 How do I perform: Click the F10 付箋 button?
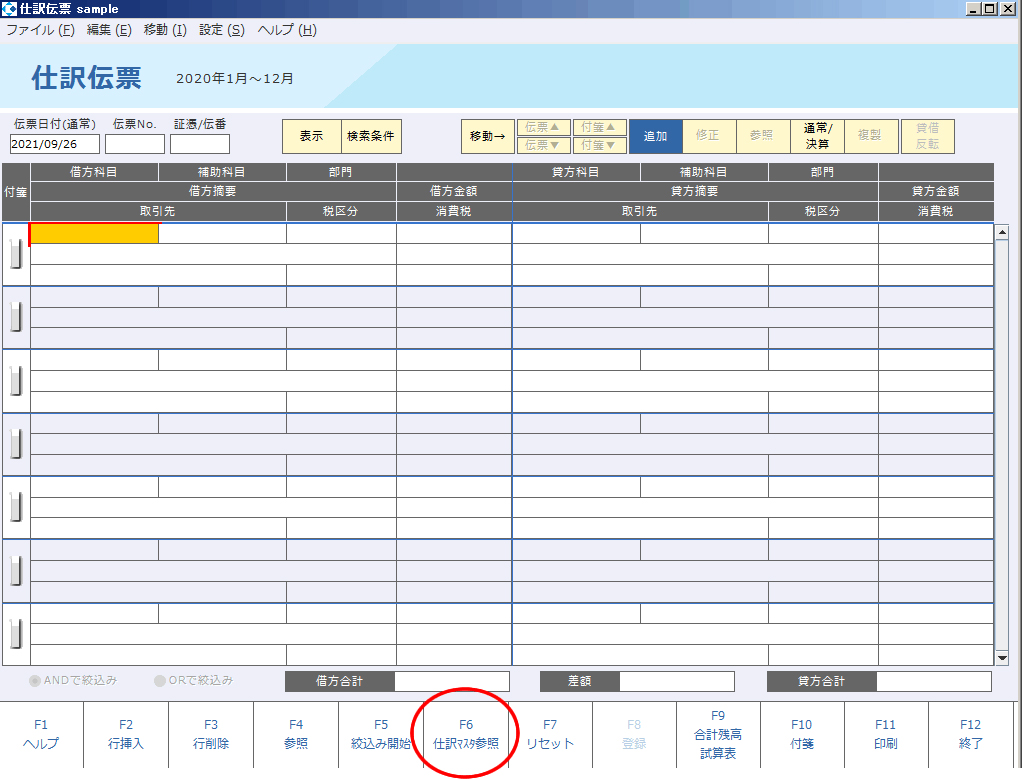tap(802, 735)
